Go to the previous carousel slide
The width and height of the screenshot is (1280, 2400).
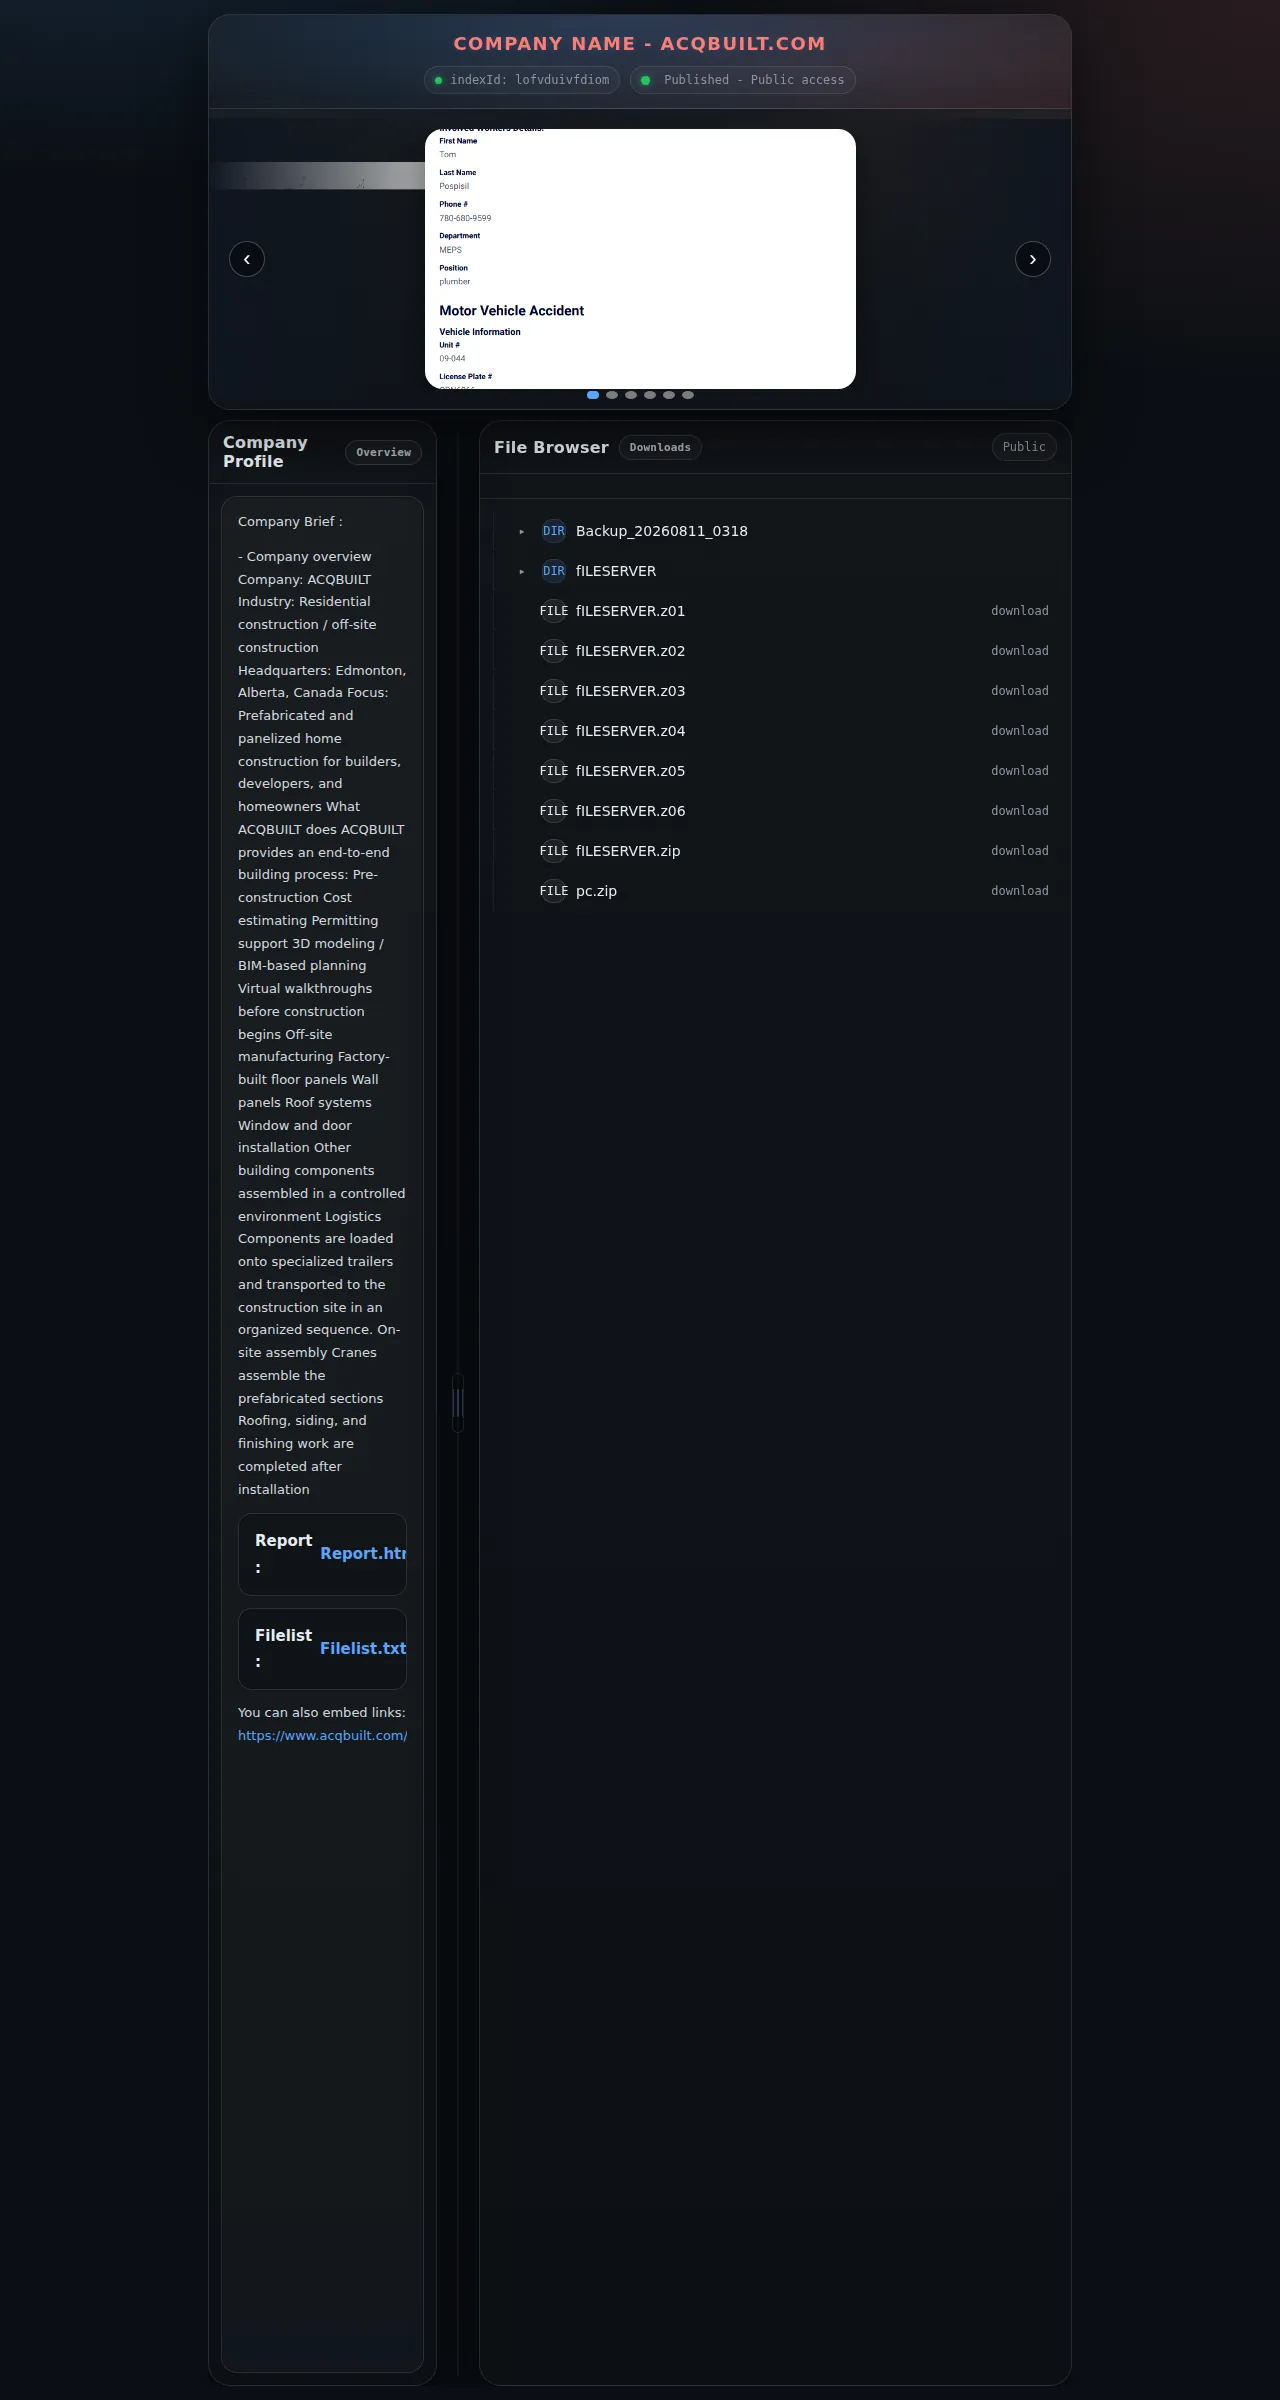coord(247,259)
